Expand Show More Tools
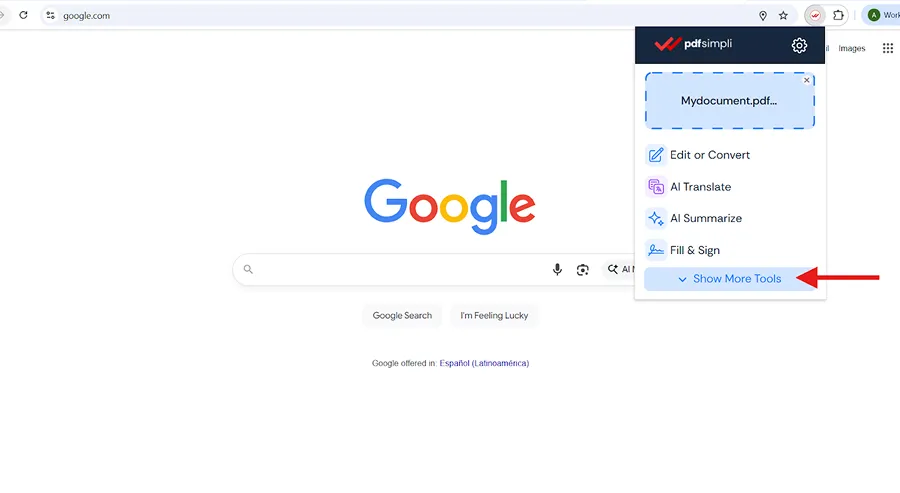The height and width of the screenshot is (493, 900). (x=730, y=279)
